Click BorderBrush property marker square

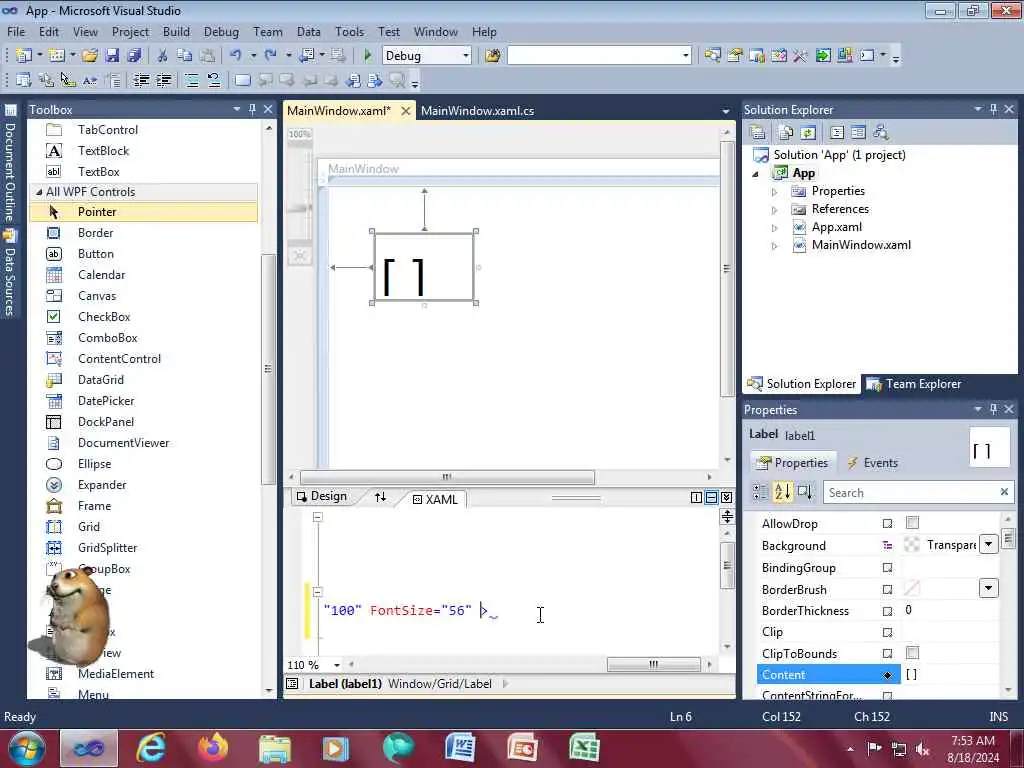[887, 590]
